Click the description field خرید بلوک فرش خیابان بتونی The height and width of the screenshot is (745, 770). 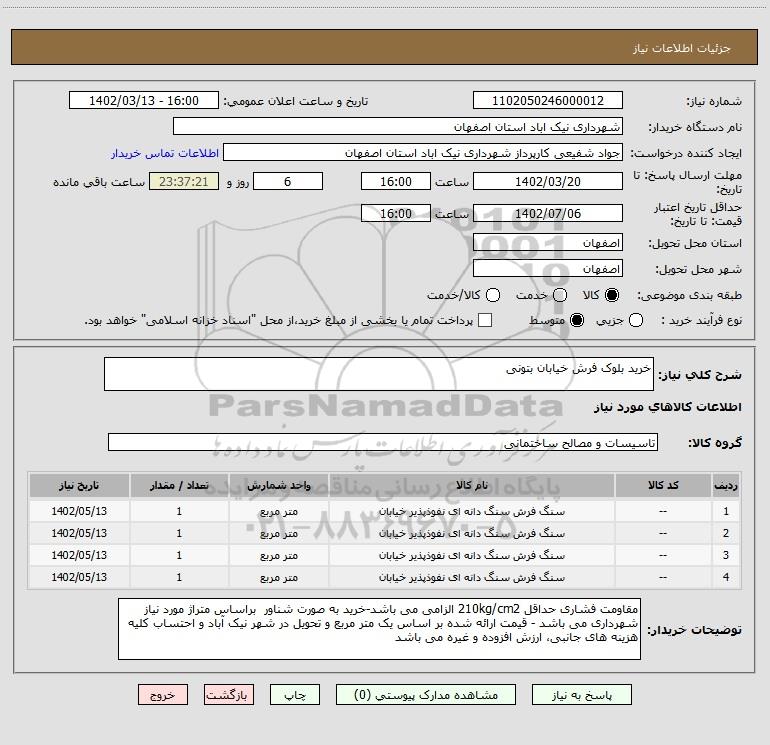click(379, 374)
